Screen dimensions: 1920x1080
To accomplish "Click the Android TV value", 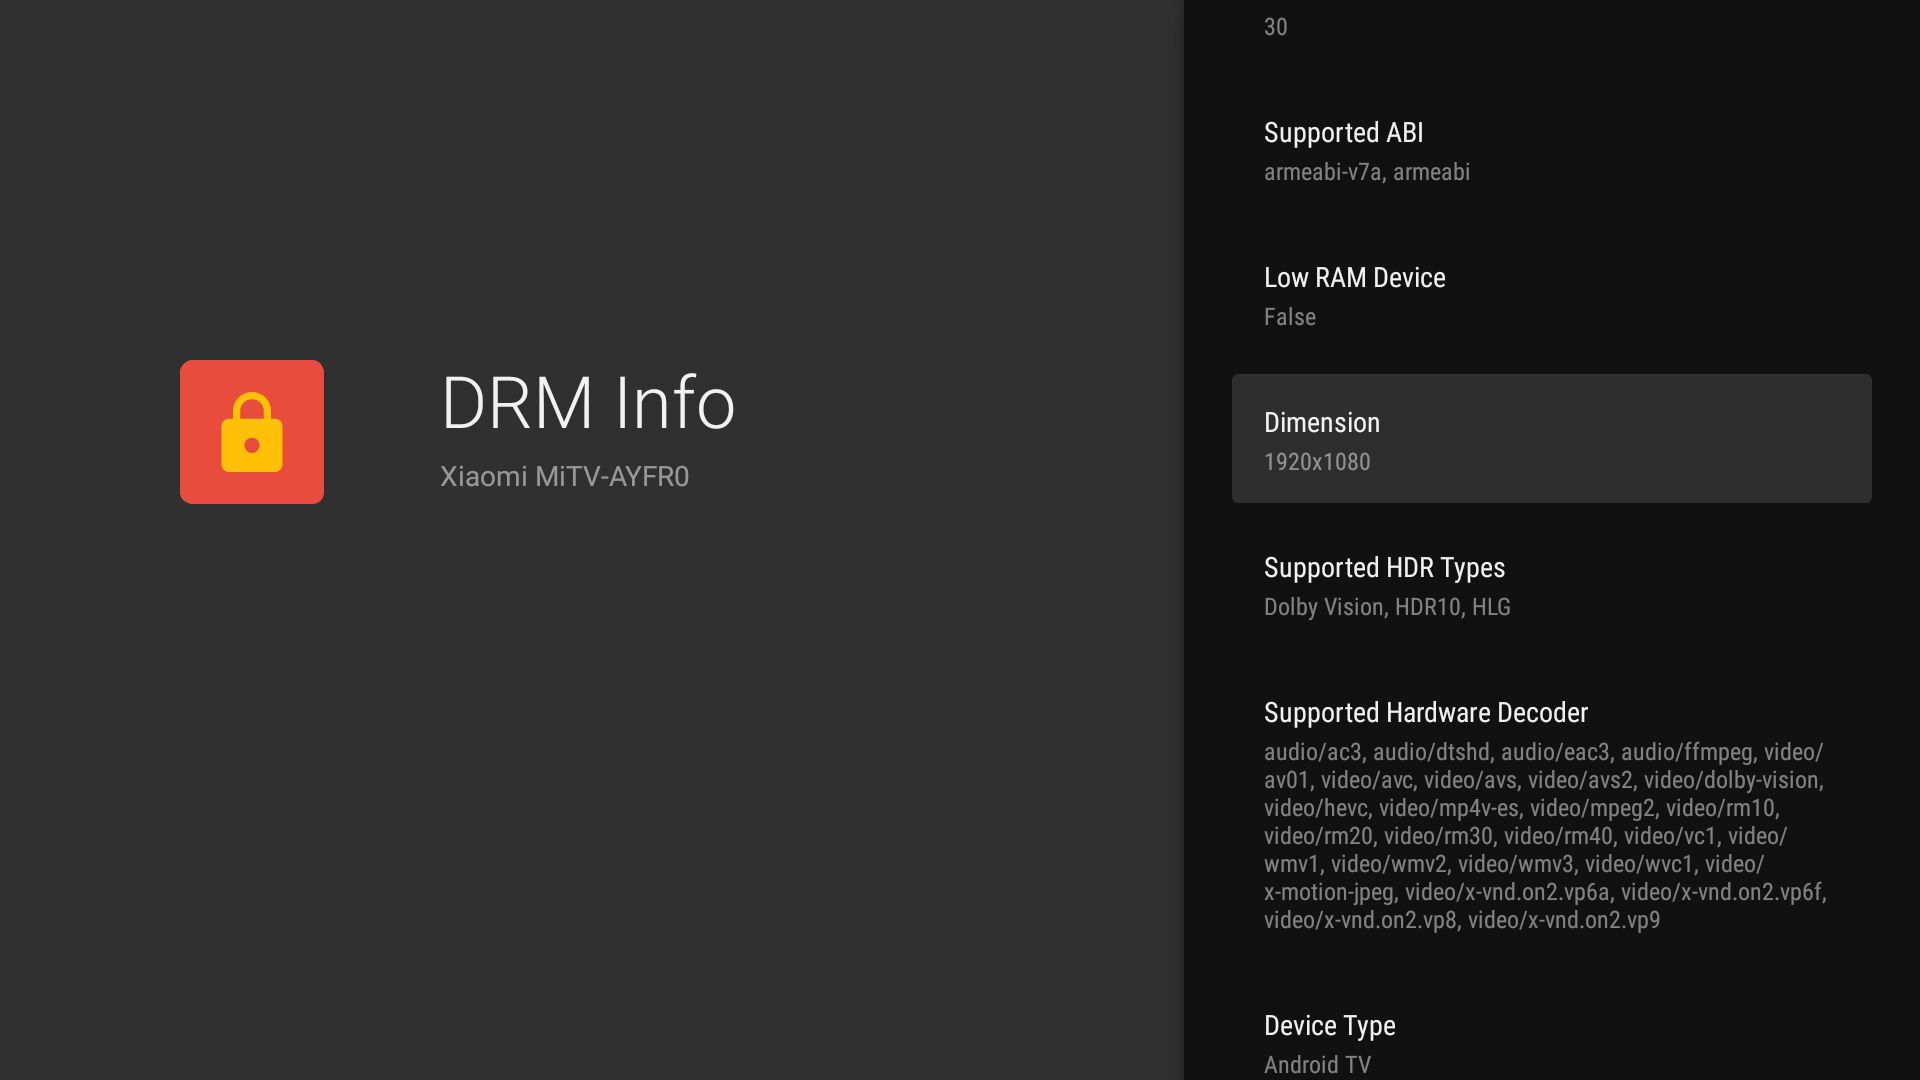I will (x=1317, y=1065).
